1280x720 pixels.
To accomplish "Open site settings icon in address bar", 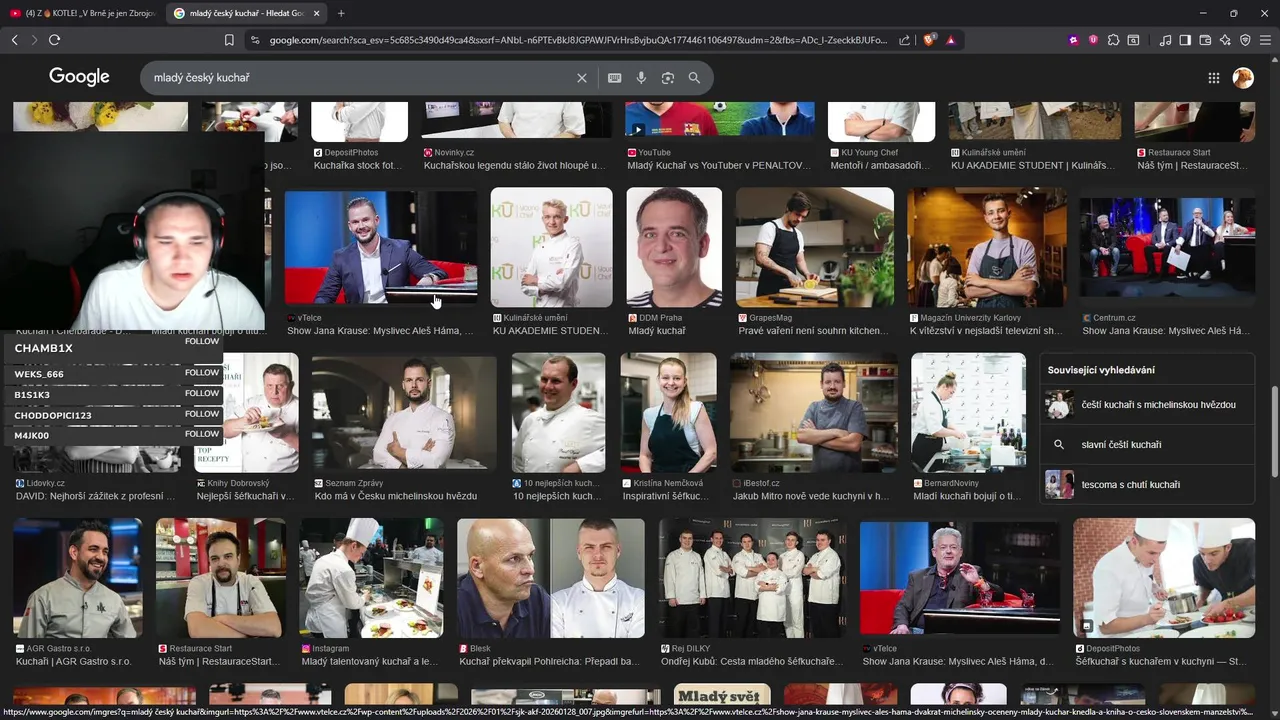I will pos(255,40).
